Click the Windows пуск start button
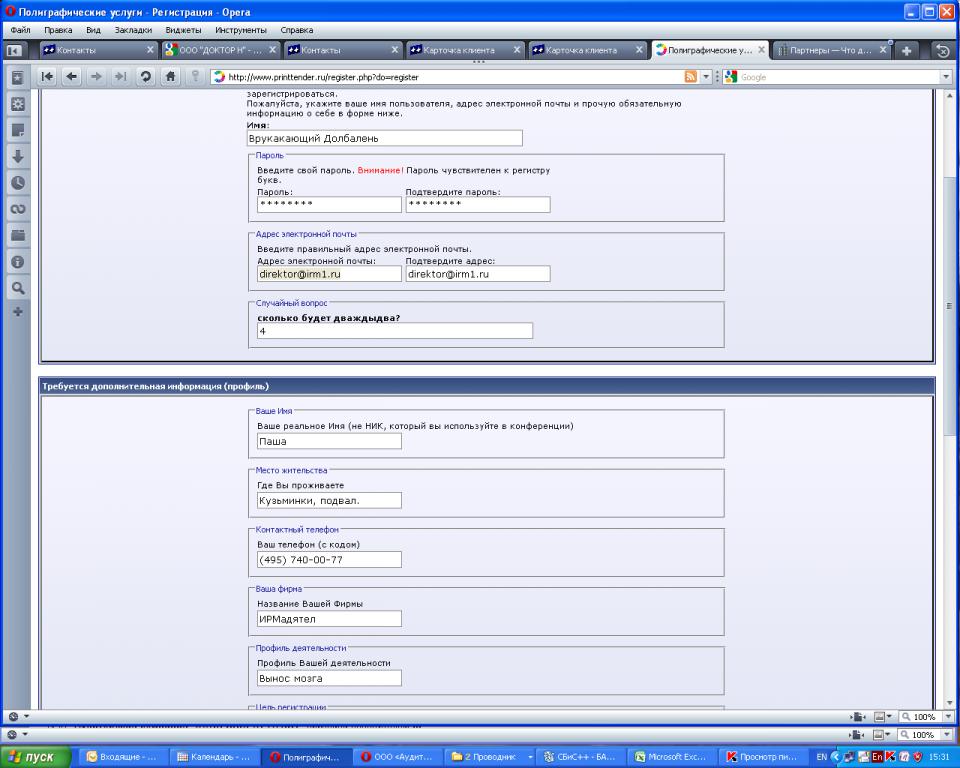Viewport: 960px width, 768px height. point(37,757)
